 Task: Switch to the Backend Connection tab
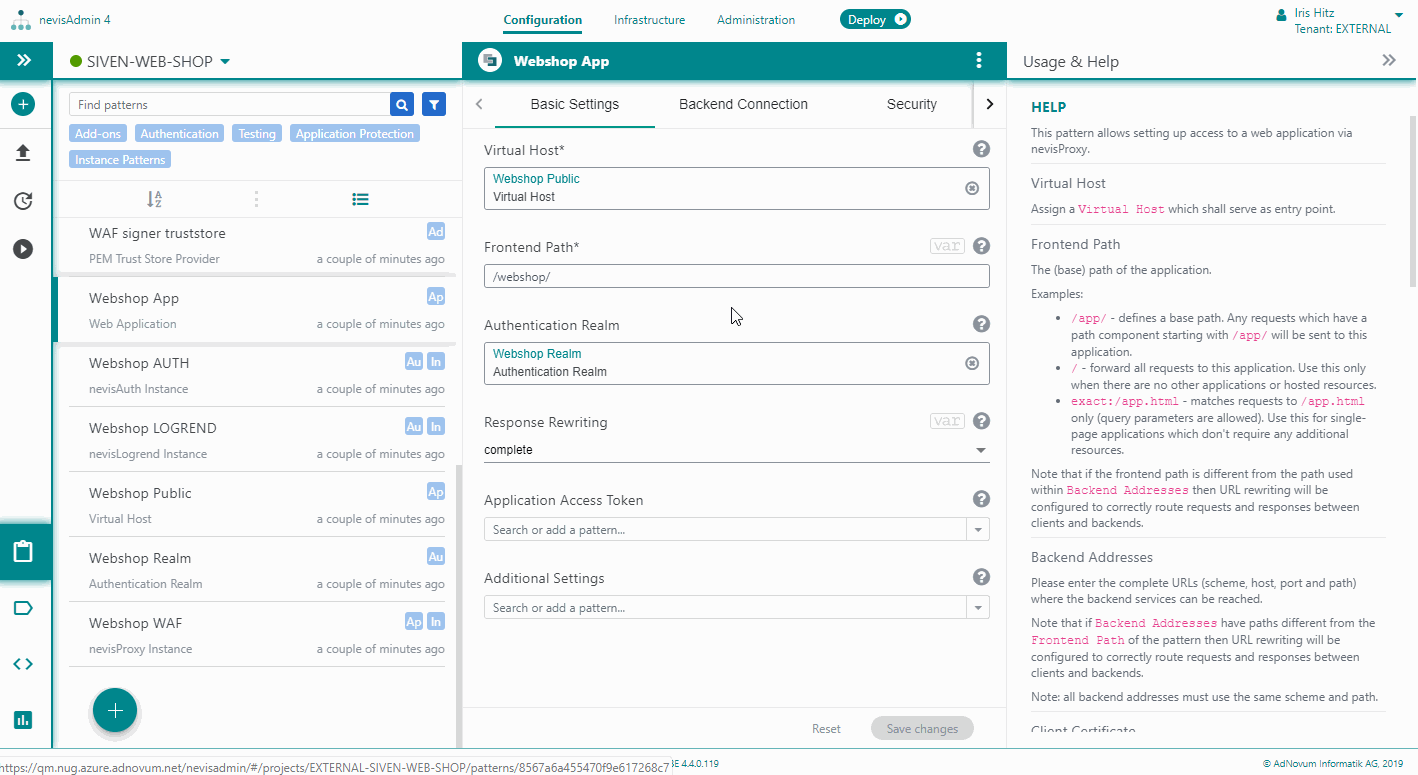pos(743,104)
